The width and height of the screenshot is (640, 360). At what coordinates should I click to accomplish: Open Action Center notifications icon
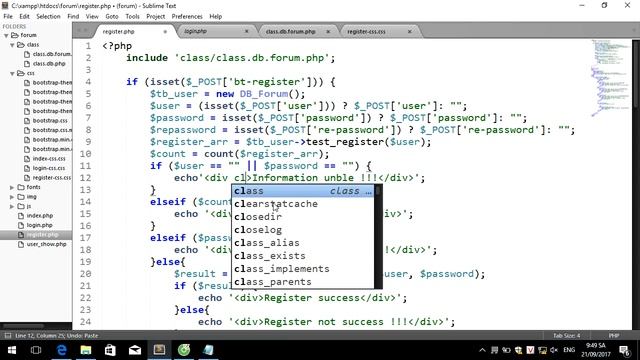624,350
